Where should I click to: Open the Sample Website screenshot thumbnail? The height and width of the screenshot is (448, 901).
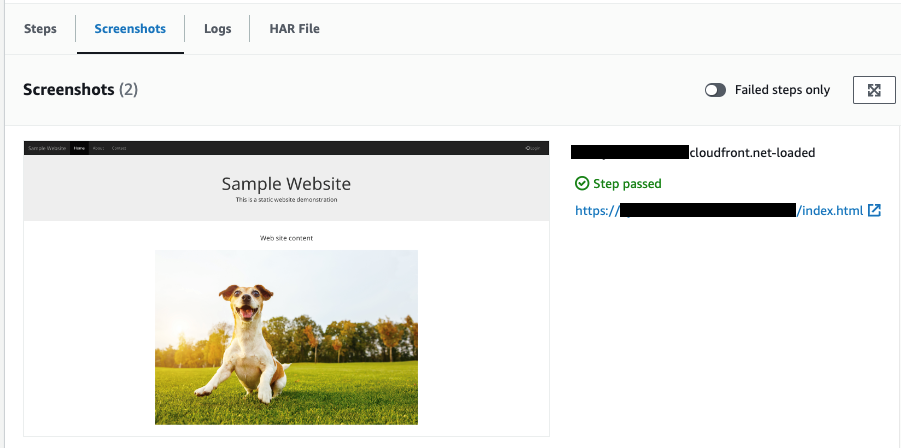[x=286, y=288]
